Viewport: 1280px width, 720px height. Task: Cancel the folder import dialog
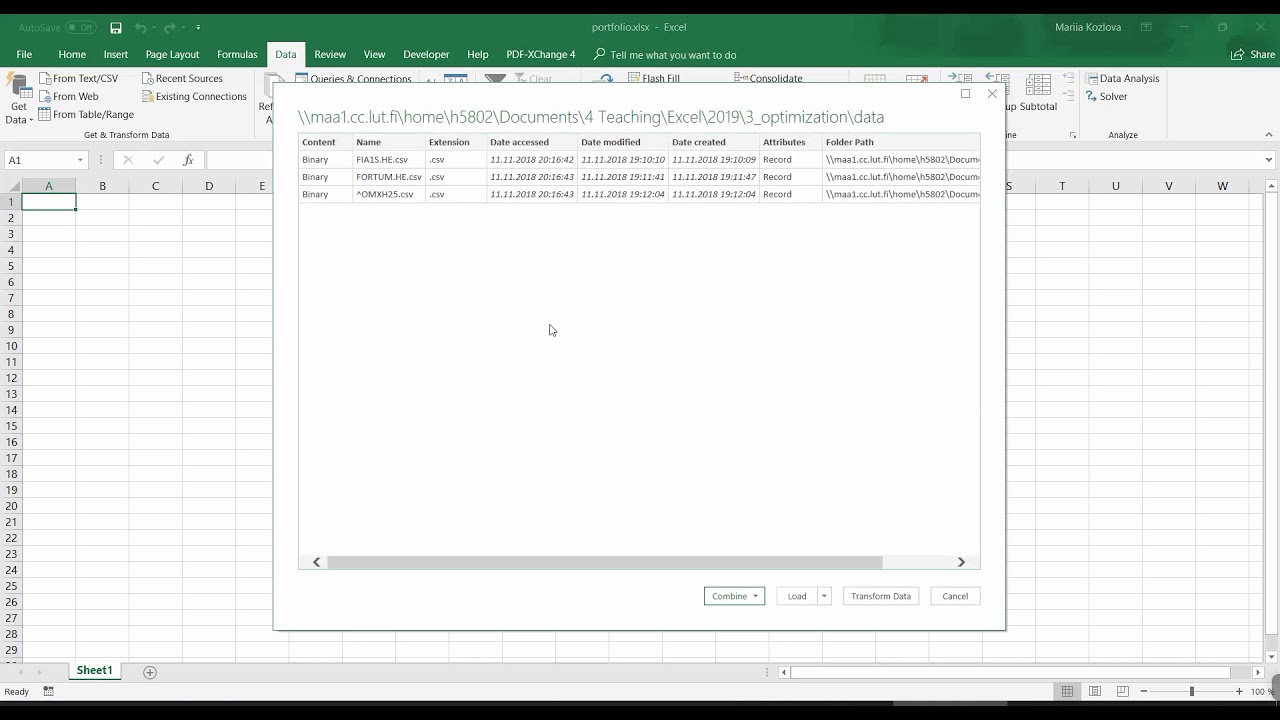pos(955,596)
